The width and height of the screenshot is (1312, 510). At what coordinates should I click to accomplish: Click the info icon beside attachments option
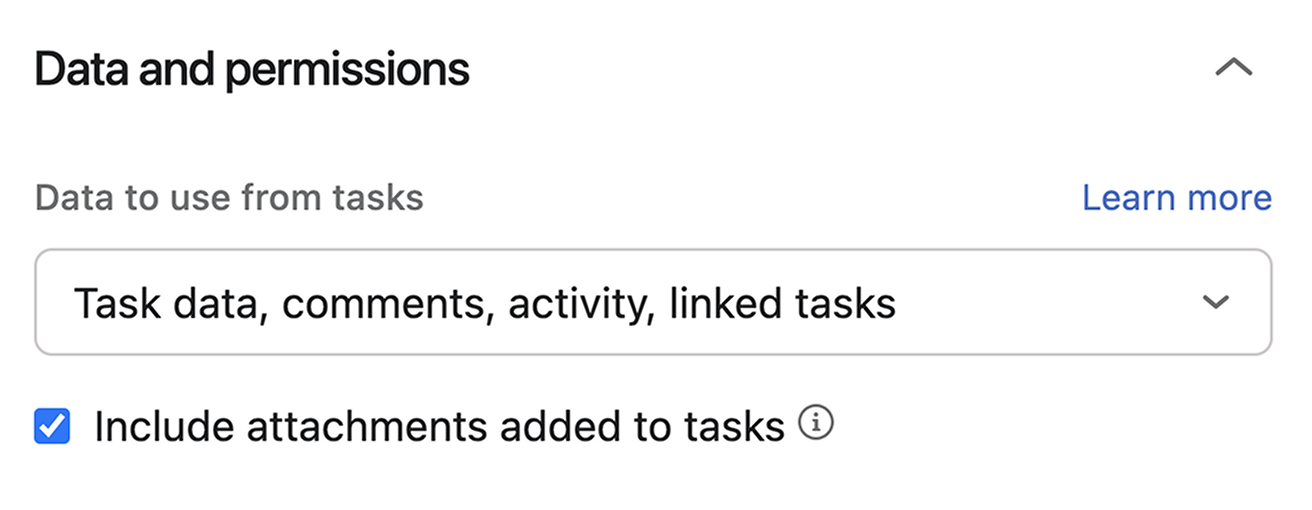[x=816, y=426]
